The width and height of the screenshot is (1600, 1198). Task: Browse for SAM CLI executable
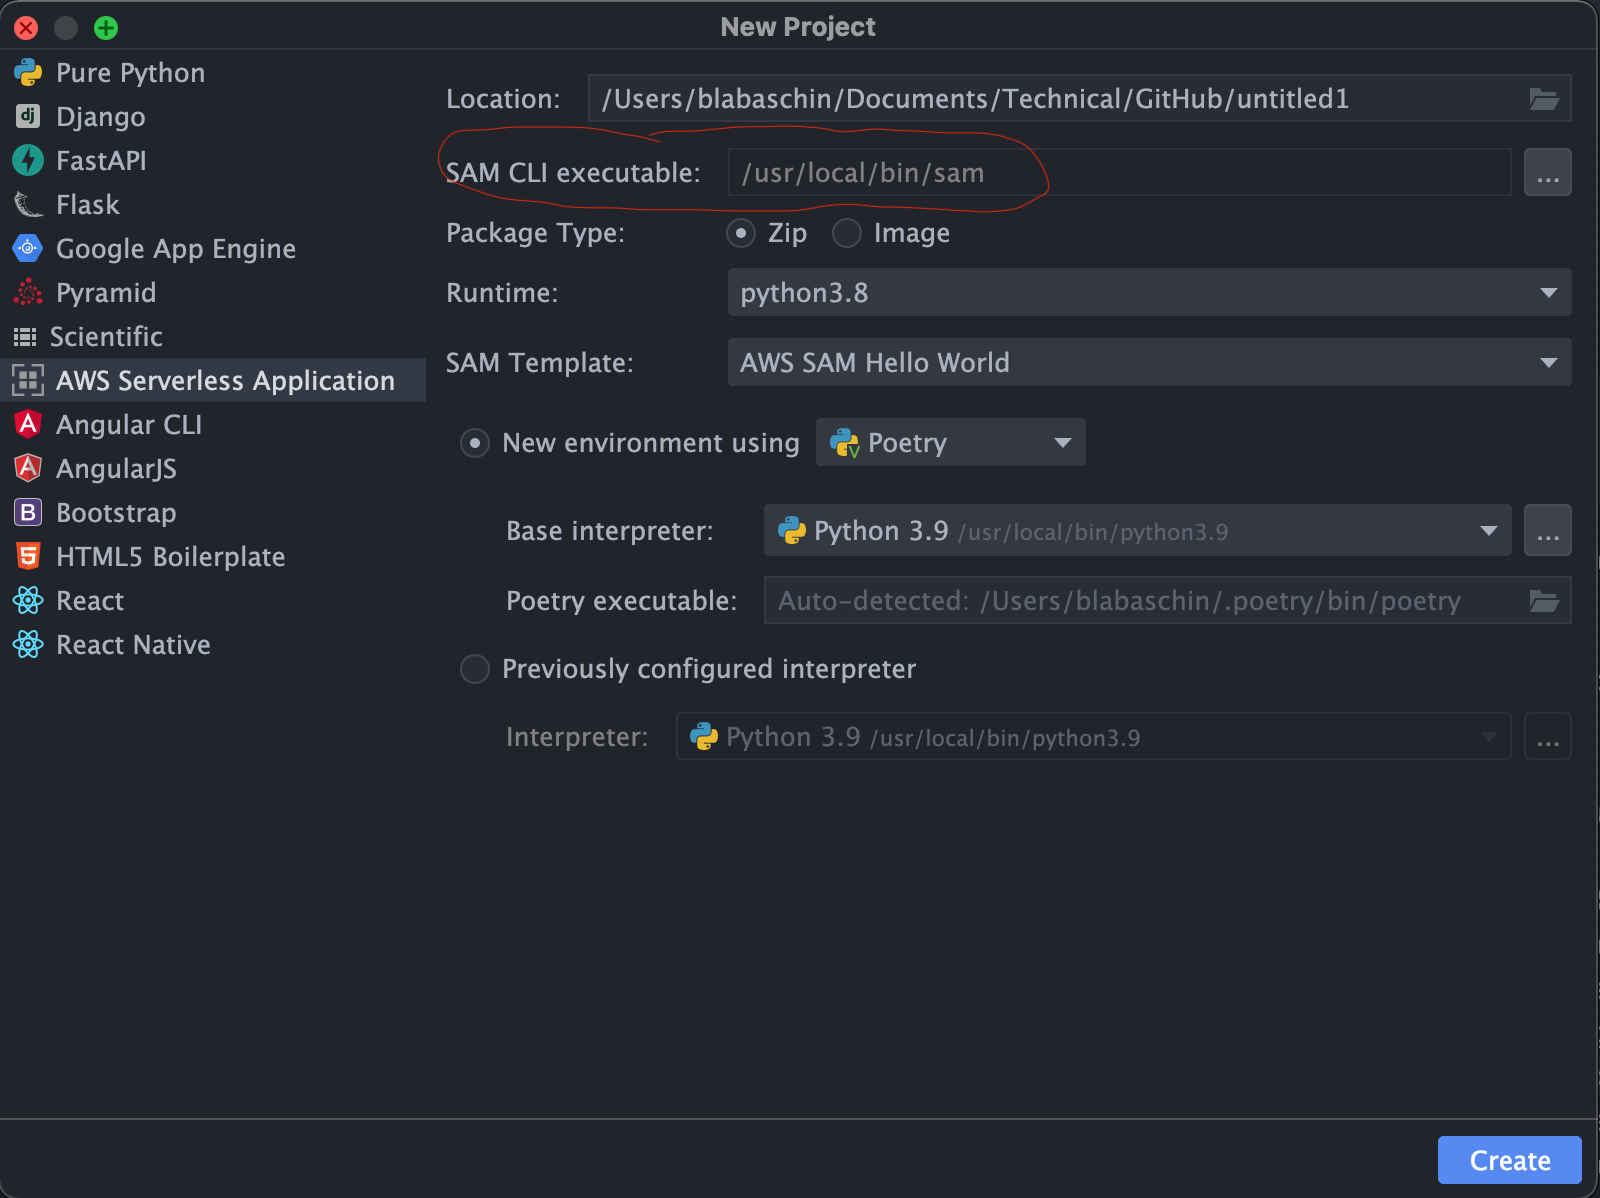[x=1548, y=172]
